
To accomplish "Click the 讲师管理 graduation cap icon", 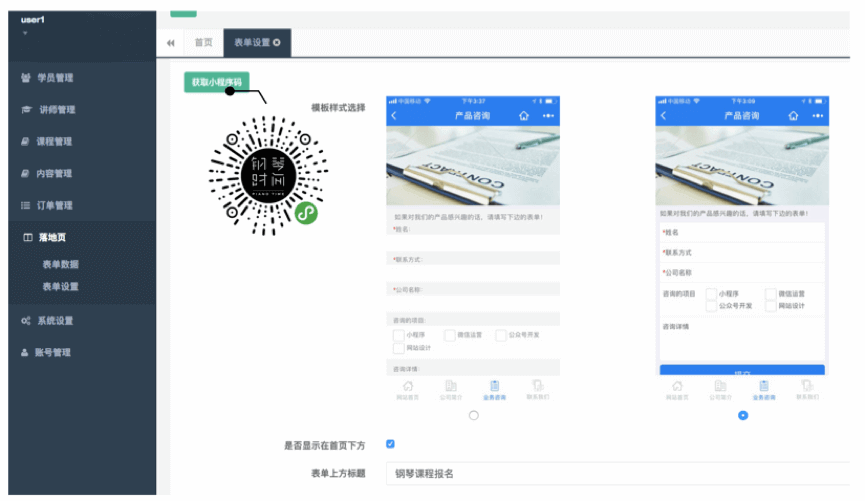I will 25,110.
